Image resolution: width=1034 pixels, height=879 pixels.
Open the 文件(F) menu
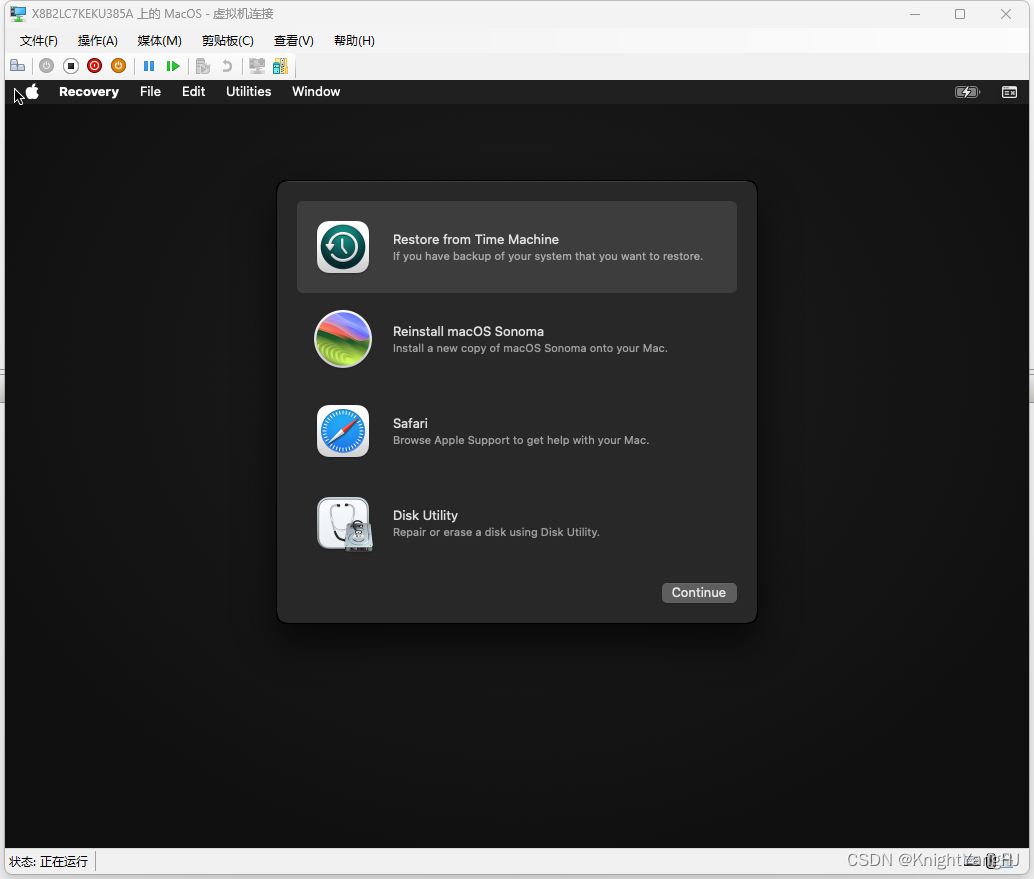click(38, 41)
